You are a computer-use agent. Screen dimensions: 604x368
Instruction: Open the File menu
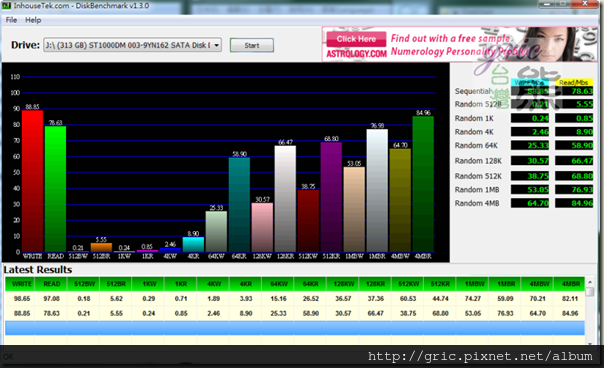coord(11,20)
